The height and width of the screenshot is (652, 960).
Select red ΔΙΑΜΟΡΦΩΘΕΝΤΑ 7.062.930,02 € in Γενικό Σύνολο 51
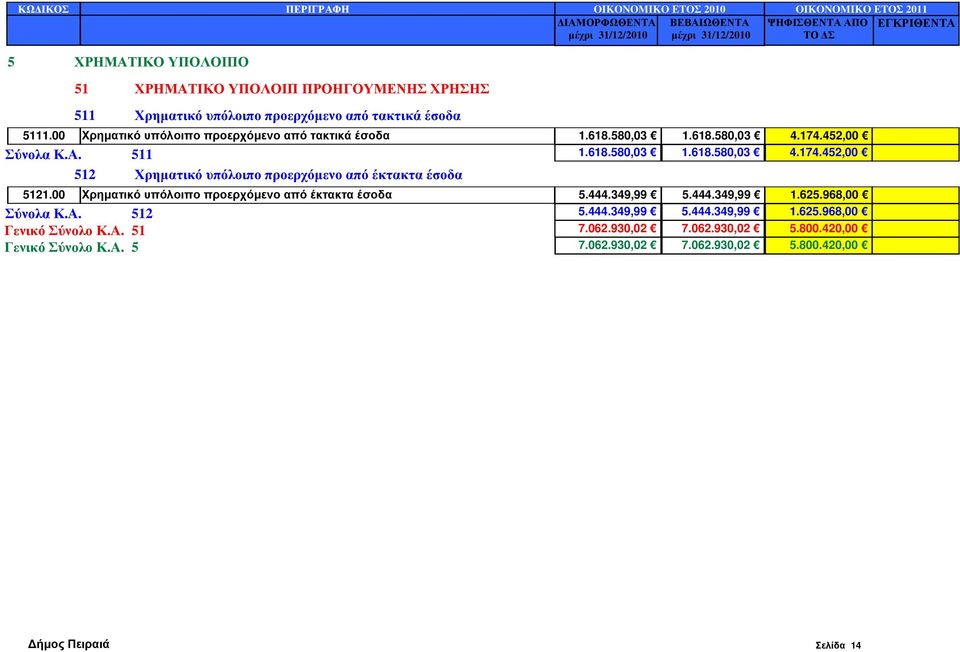click(x=608, y=229)
